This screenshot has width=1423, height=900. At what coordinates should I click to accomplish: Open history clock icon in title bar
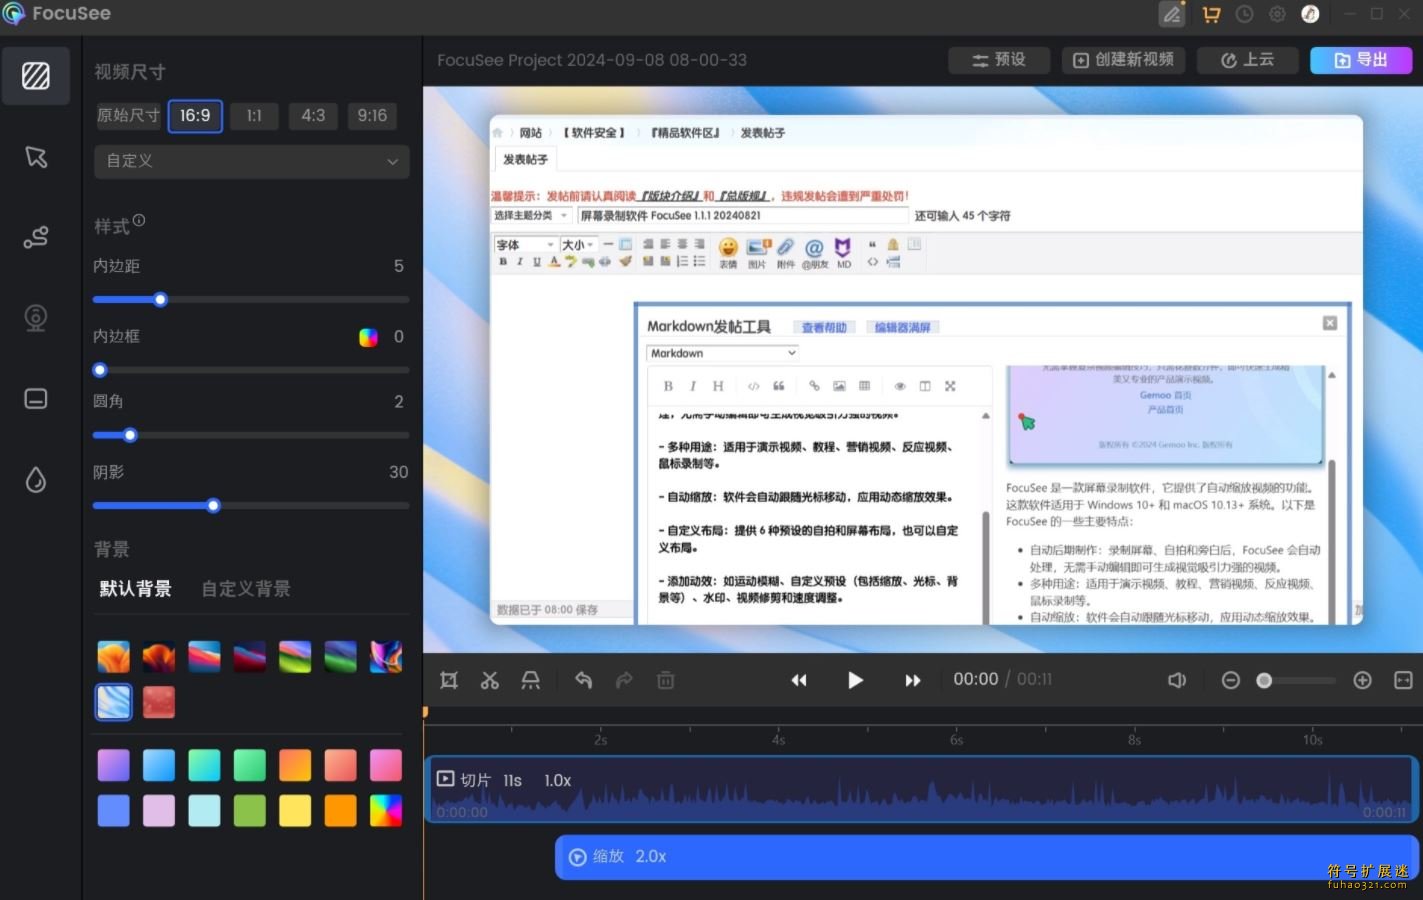click(x=1244, y=14)
